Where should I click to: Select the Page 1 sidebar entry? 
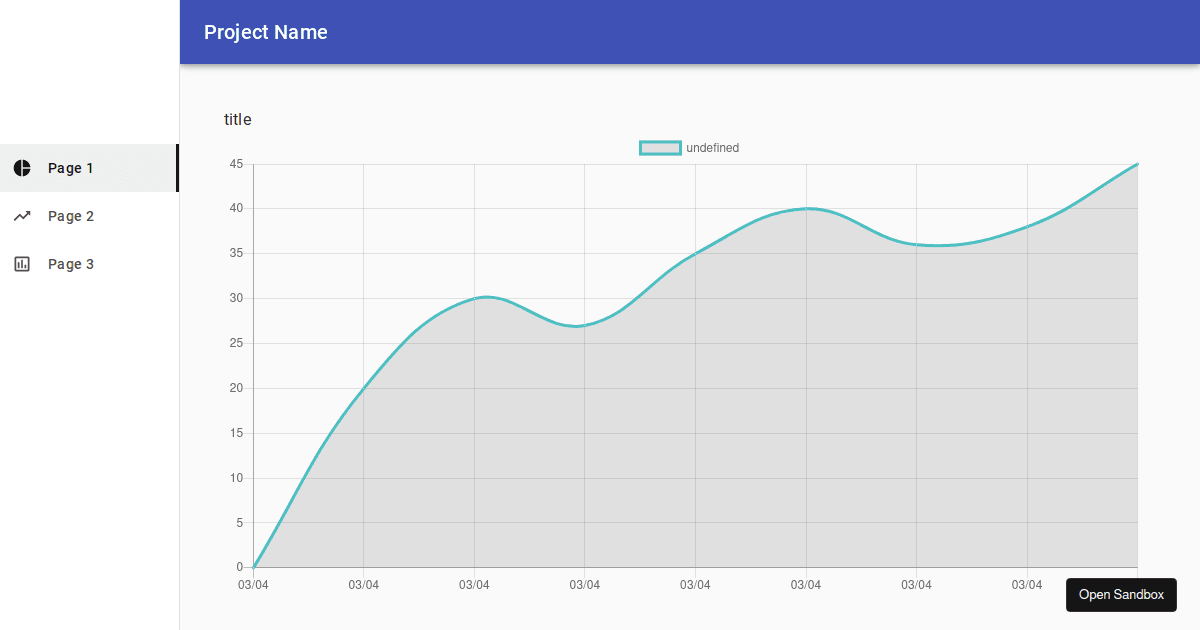pos(69,168)
